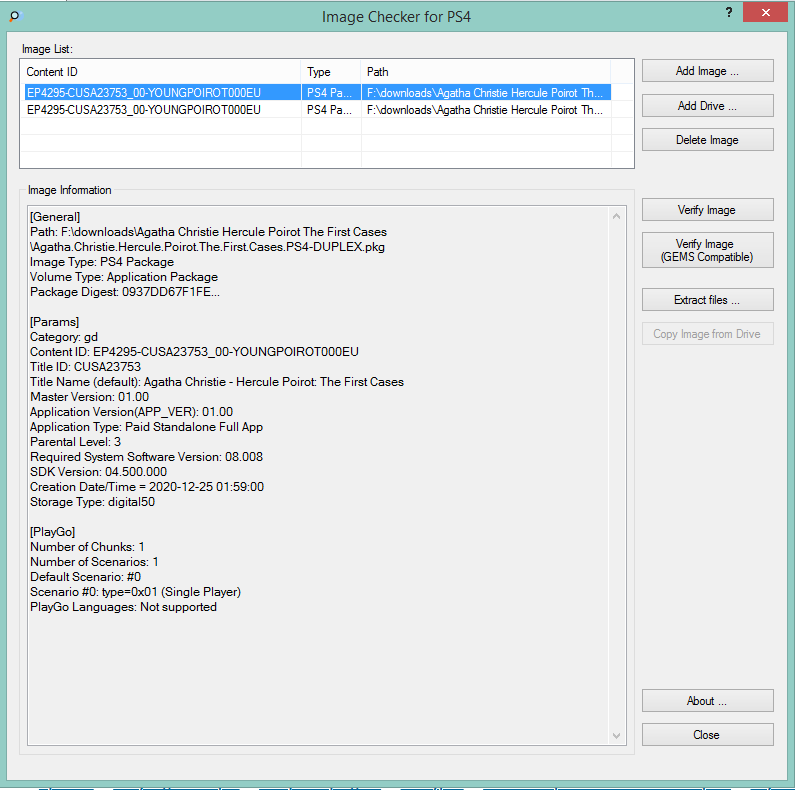Viewport: 795px width, 790px height.
Task: Click the Image Type: PS4 Package line
Action: pyautogui.click(x=102, y=262)
